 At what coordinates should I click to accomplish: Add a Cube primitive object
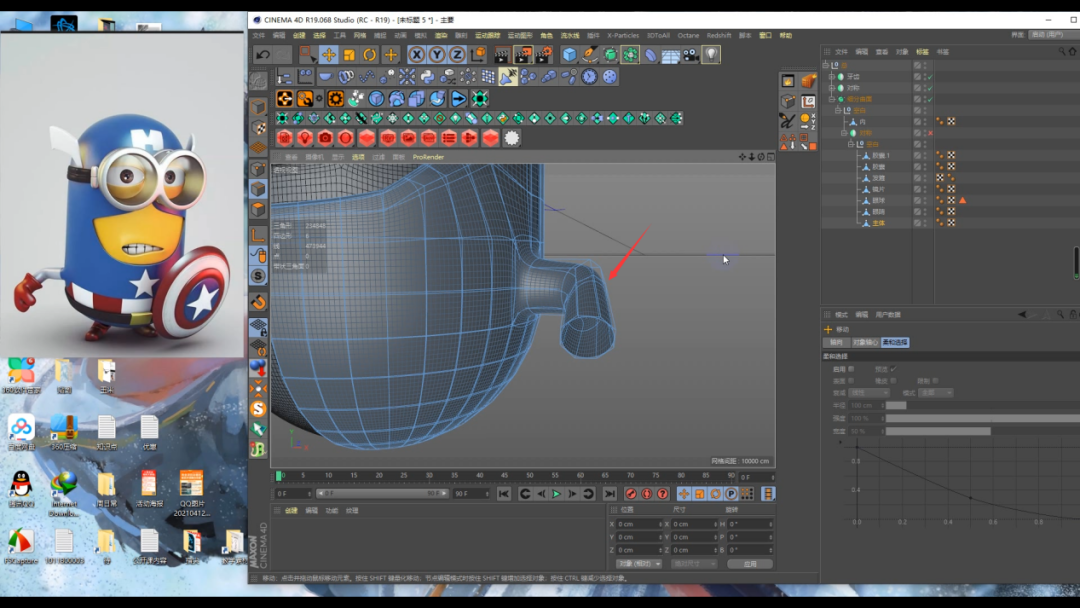569,54
